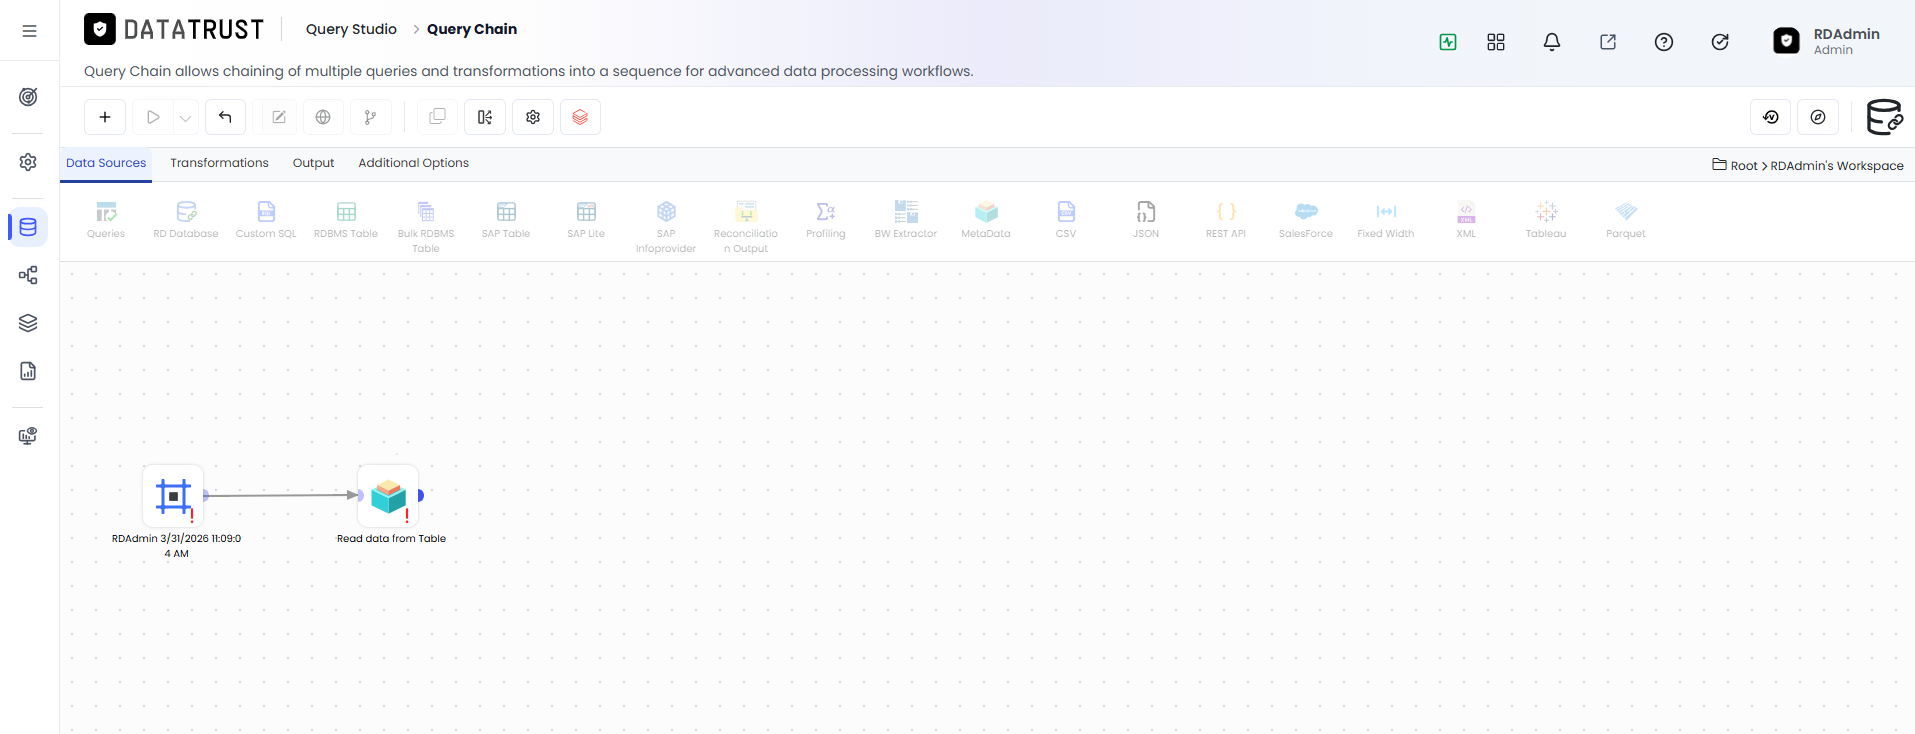The width and height of the screenshot is (1915, 734).
Task: Open the database icon in left sidebar
Action: pos(29,227)
